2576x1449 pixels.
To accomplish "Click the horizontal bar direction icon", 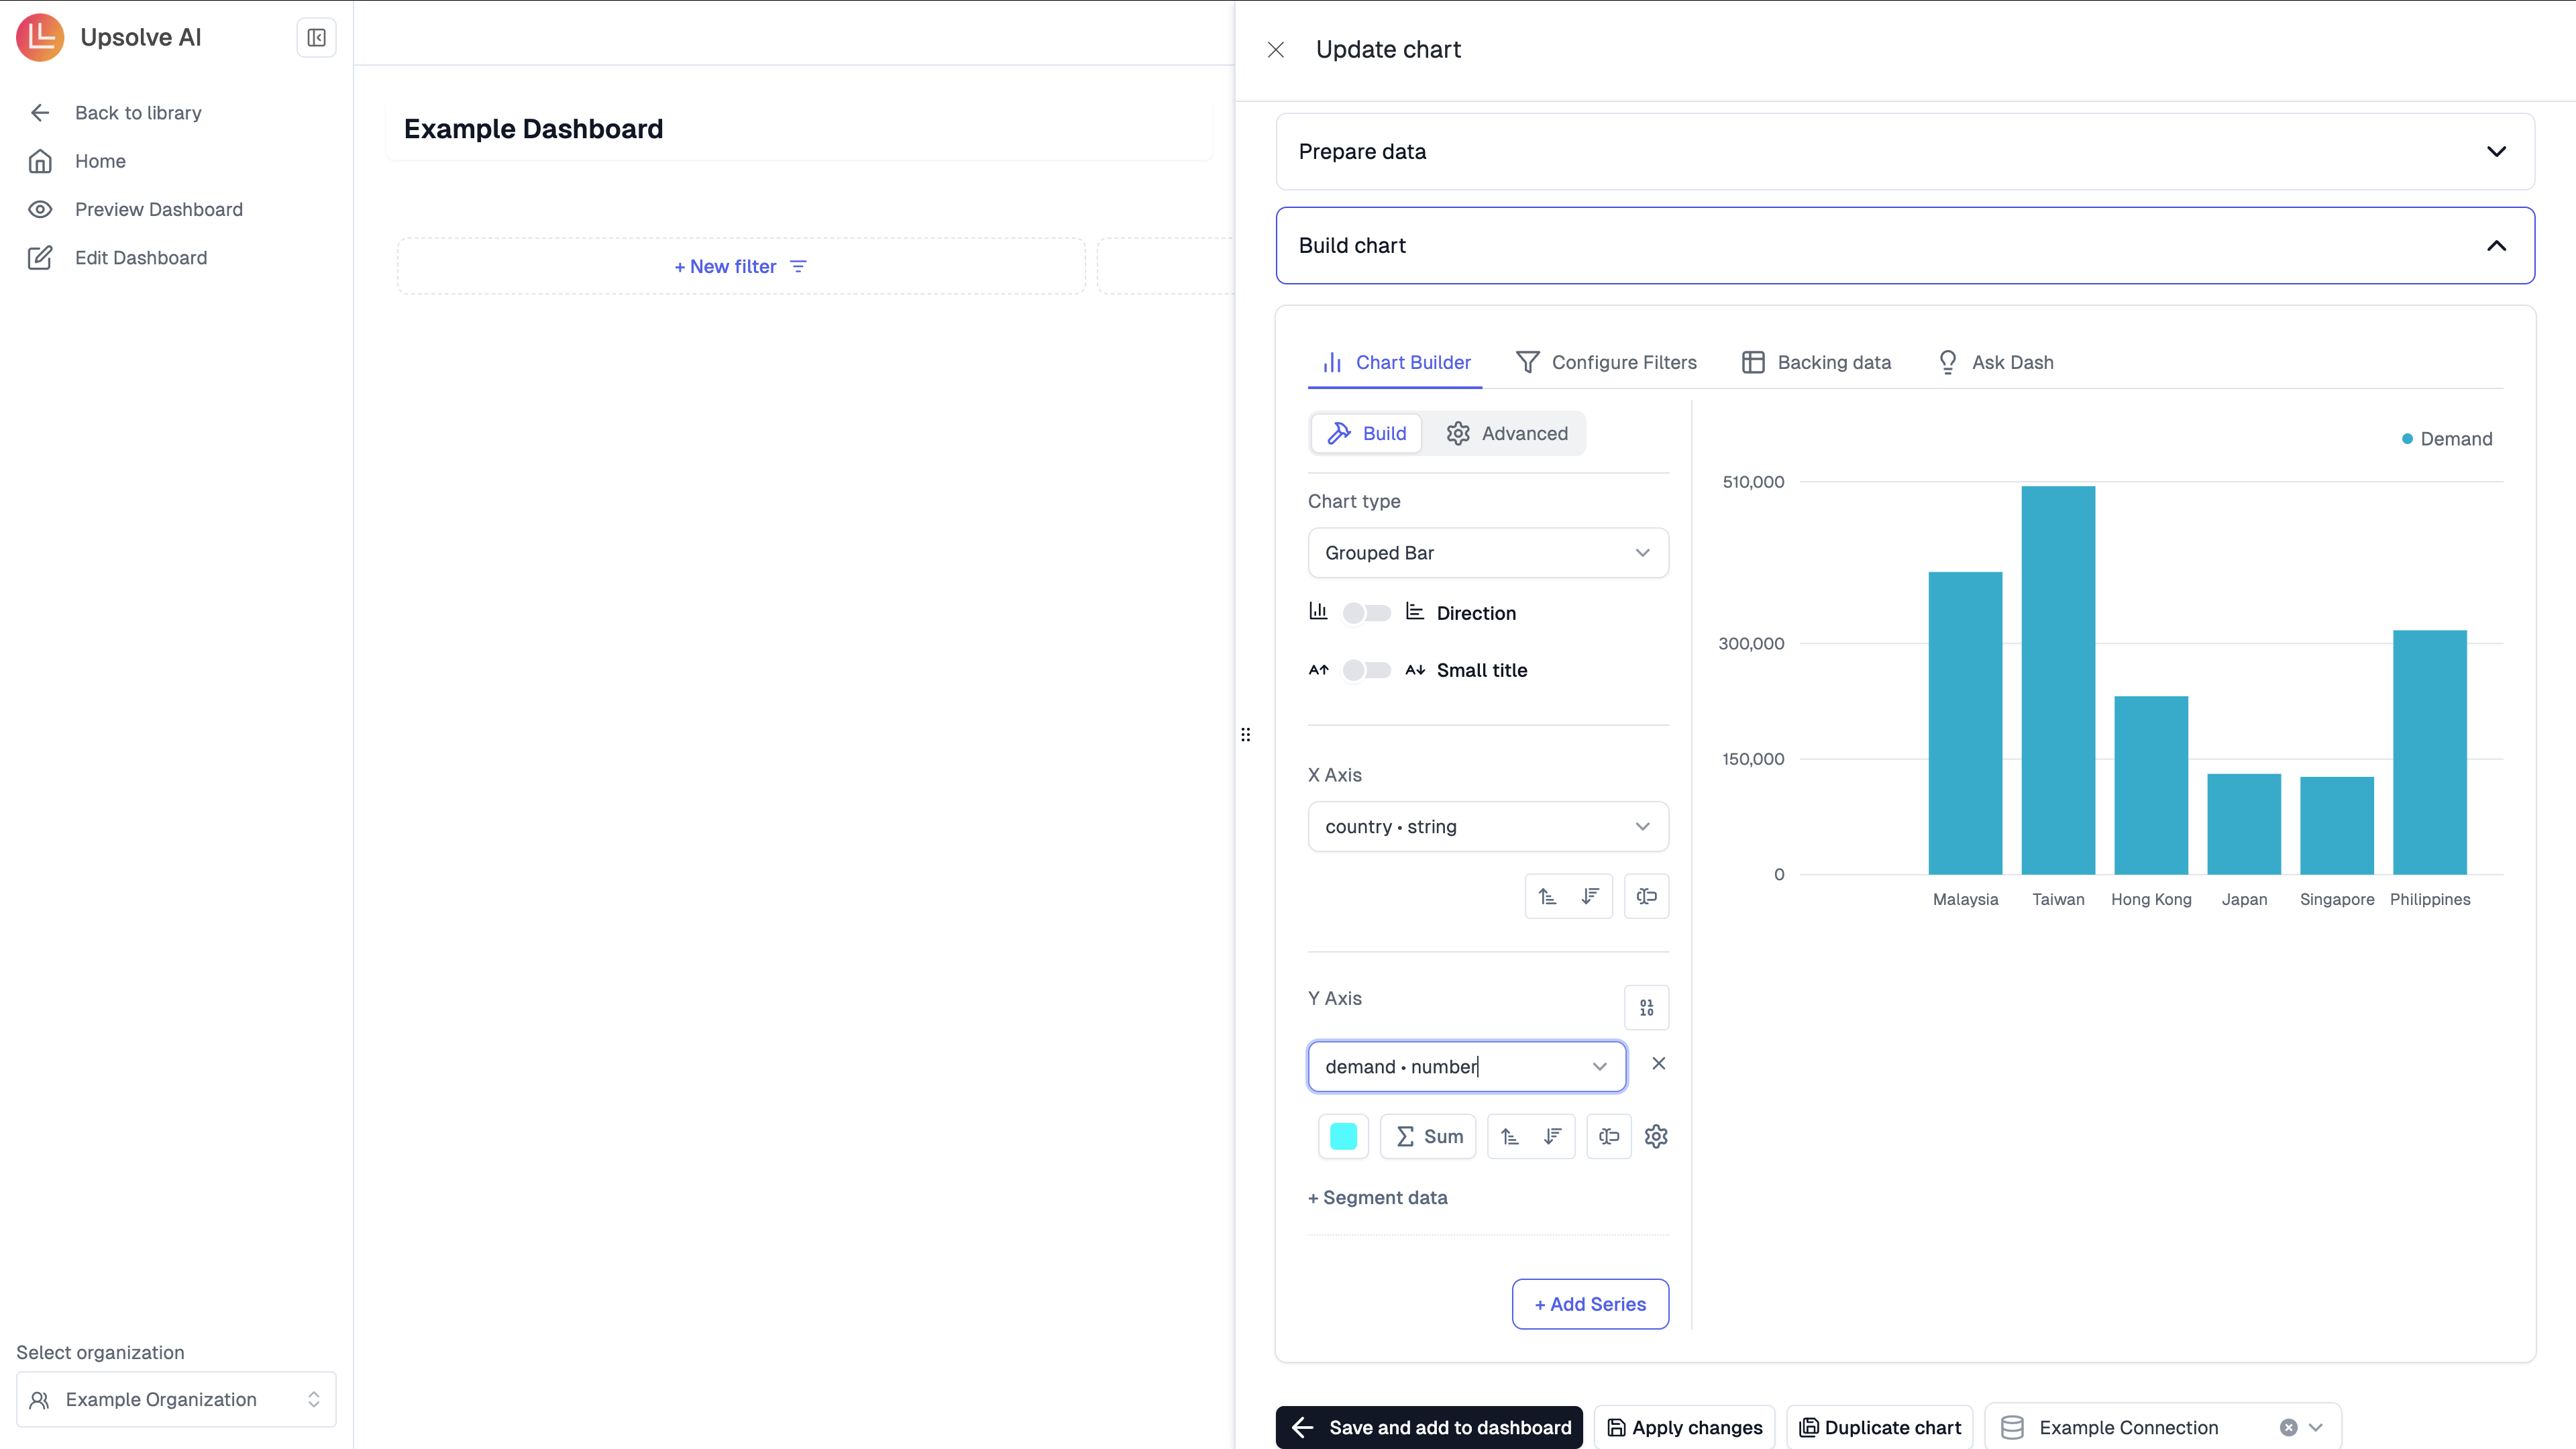I will tap(1414, 611).
